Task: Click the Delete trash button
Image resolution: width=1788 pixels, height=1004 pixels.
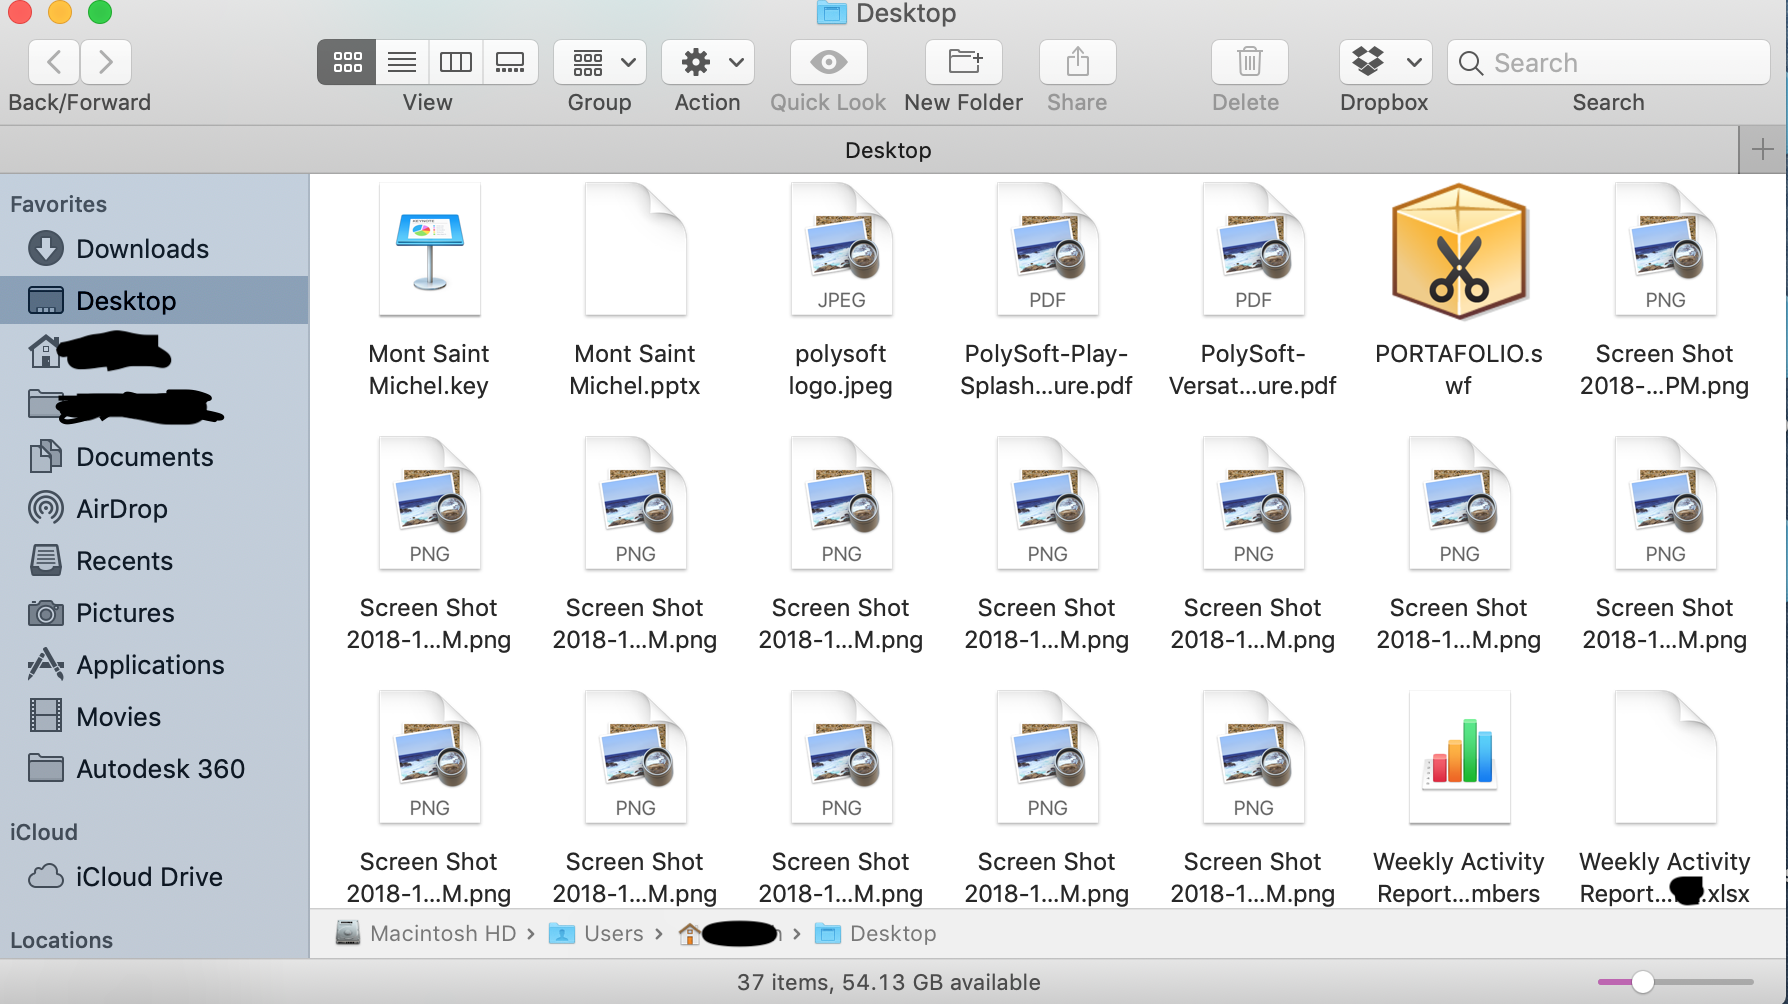Action: [x=1249, y=62]
